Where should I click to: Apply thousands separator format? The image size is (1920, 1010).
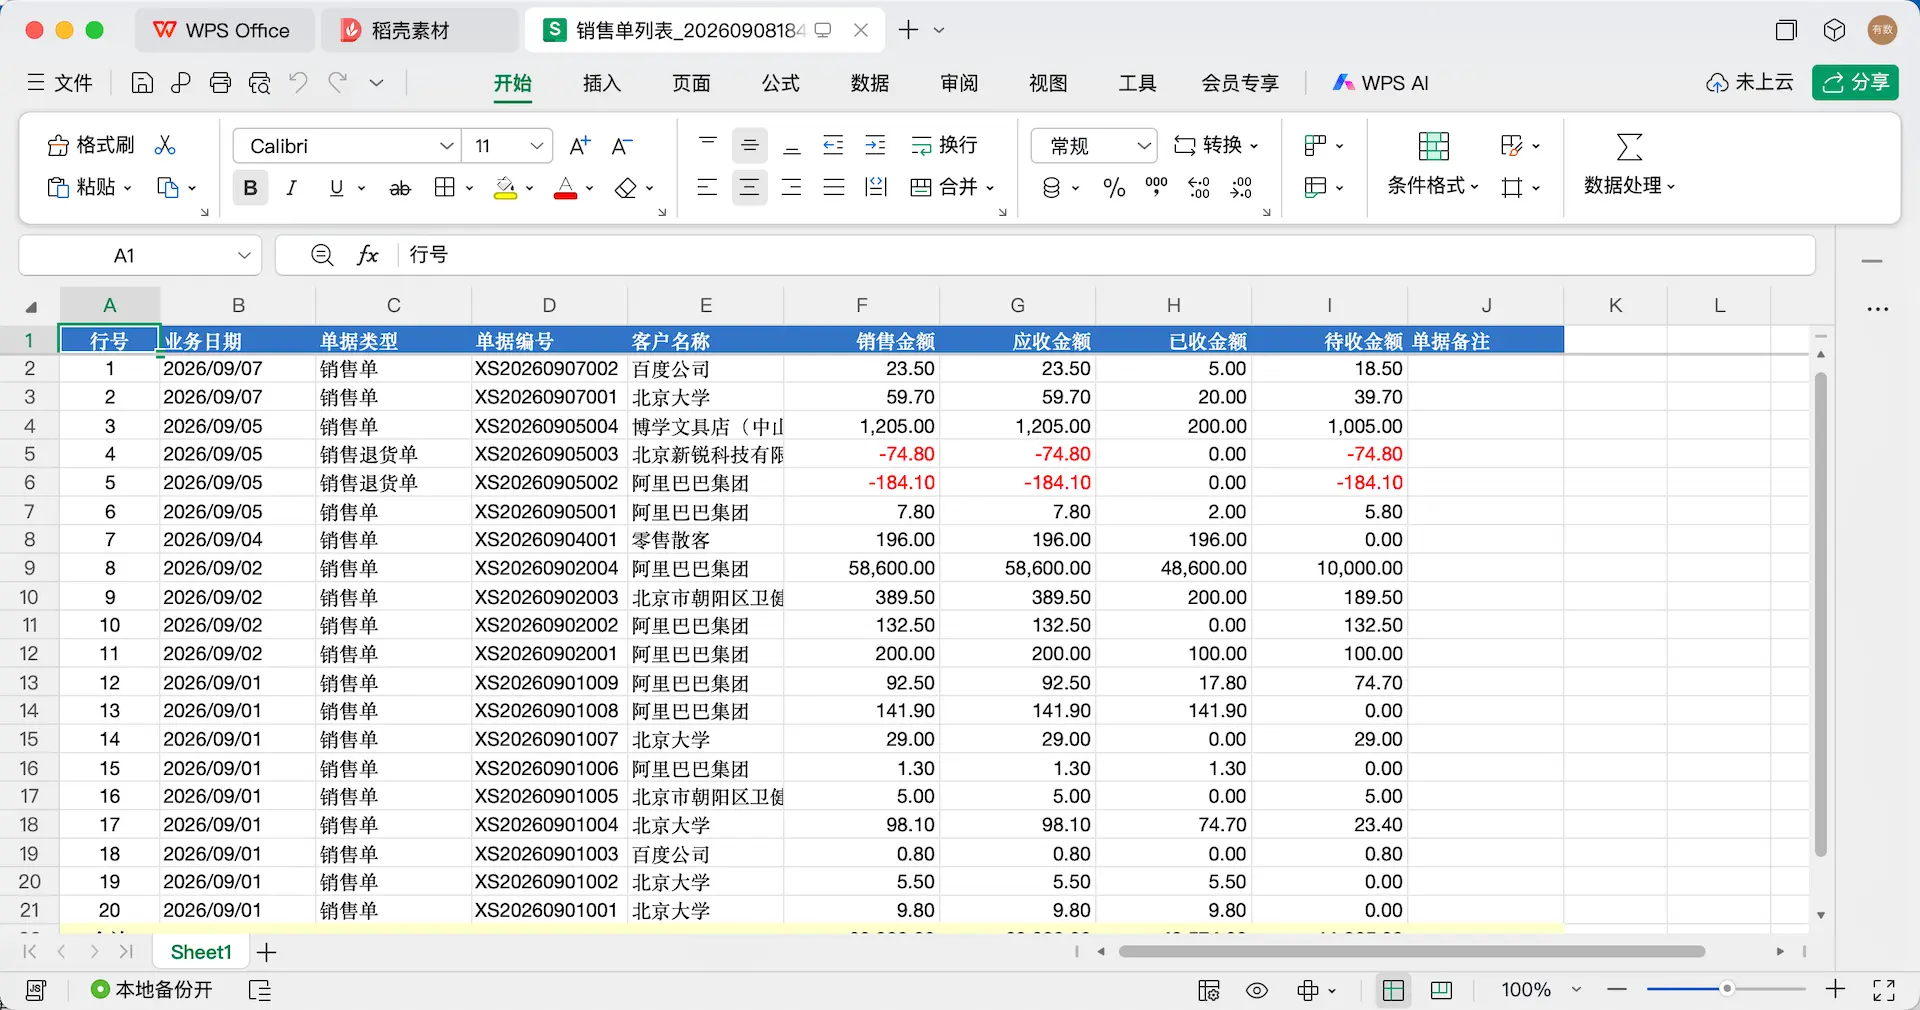pos(1157,188)
